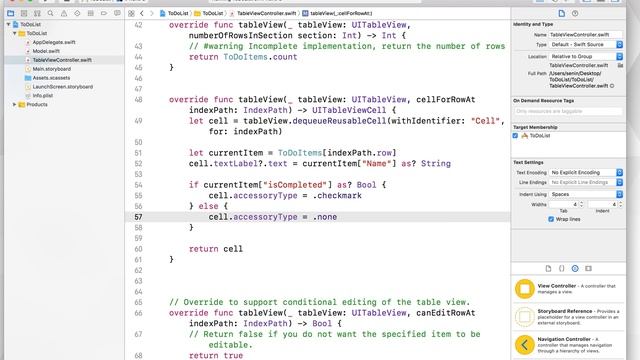This screenshot has height=360, width=640.
Task: Show the File inspector
Action: (x=562, y=13)
